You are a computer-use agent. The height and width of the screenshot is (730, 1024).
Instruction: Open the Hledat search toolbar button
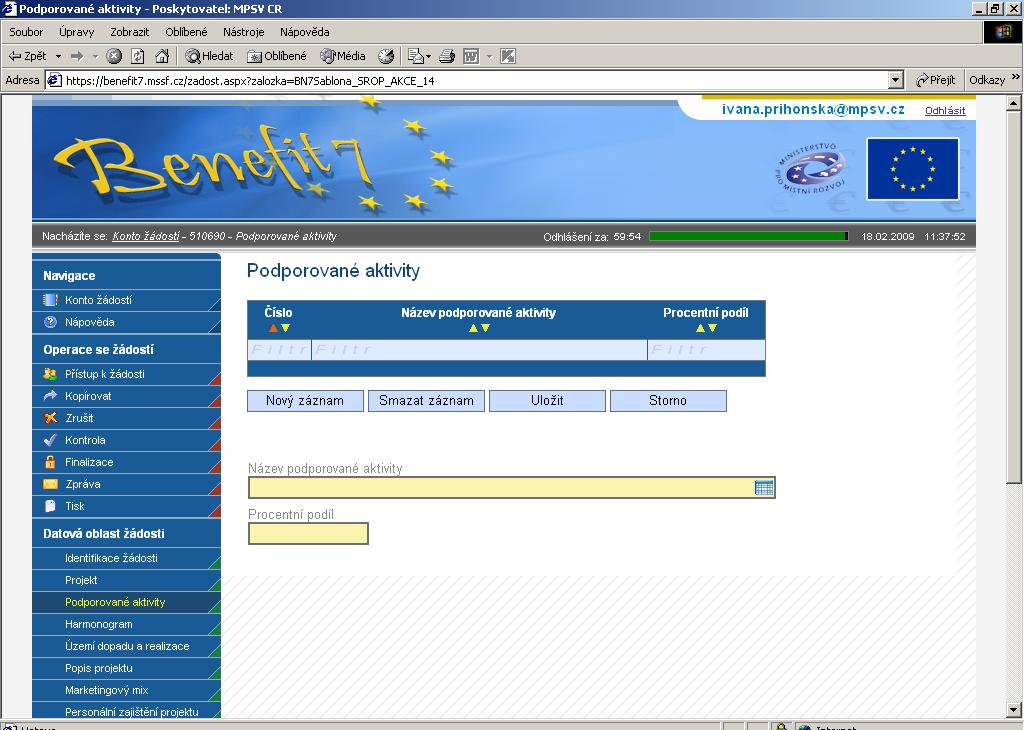point(209,56)
